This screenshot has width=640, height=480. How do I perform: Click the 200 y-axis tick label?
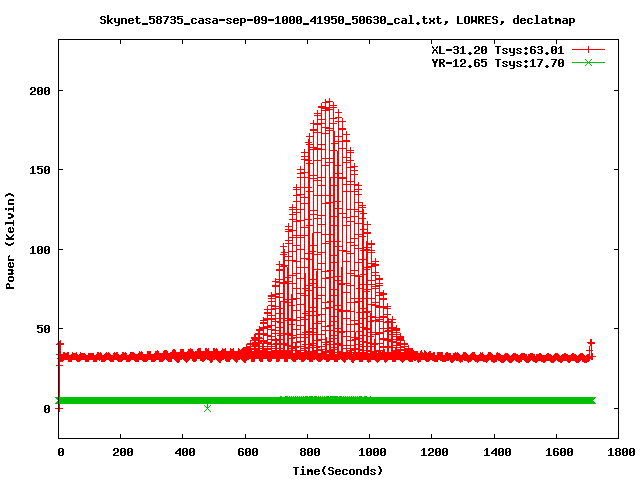(x=40, y=91)
